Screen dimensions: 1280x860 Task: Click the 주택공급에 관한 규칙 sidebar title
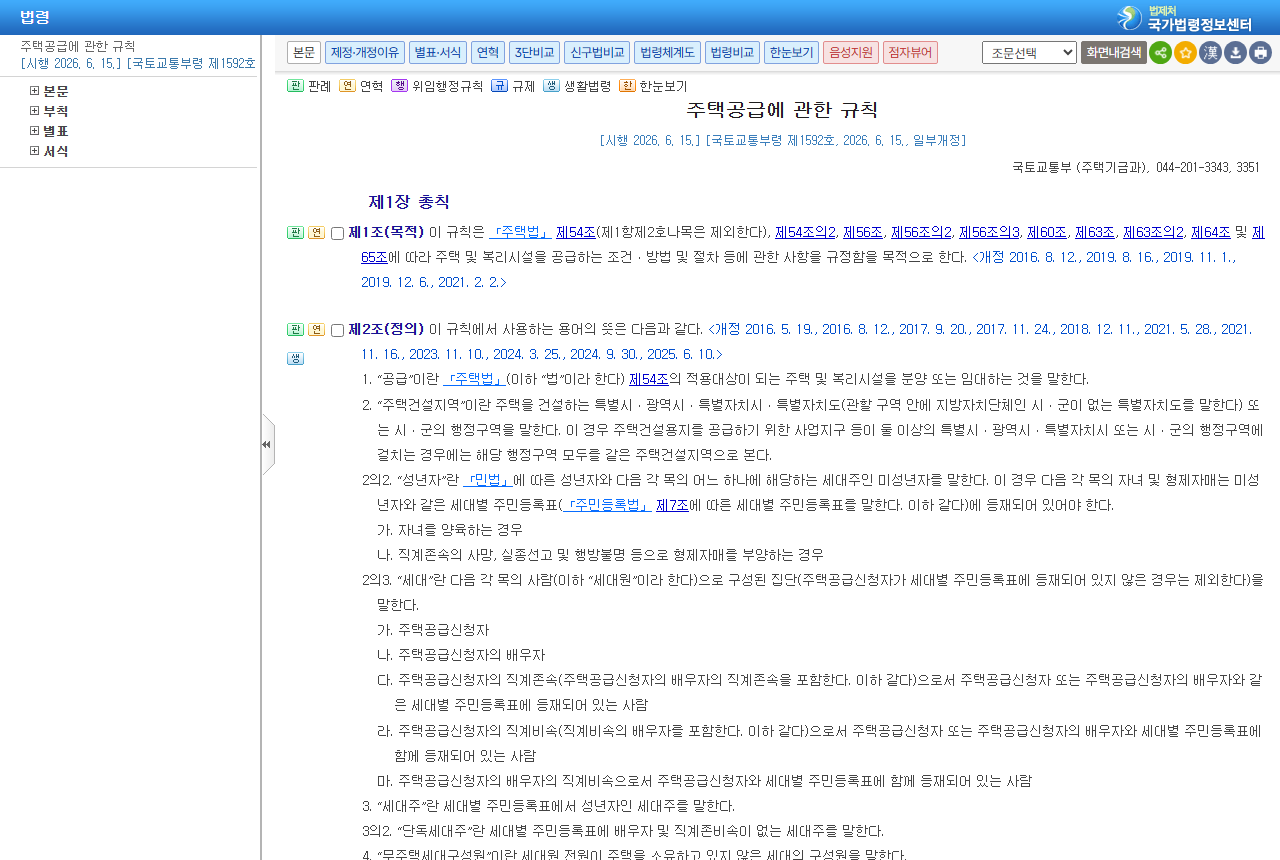(x=78, y=46)
